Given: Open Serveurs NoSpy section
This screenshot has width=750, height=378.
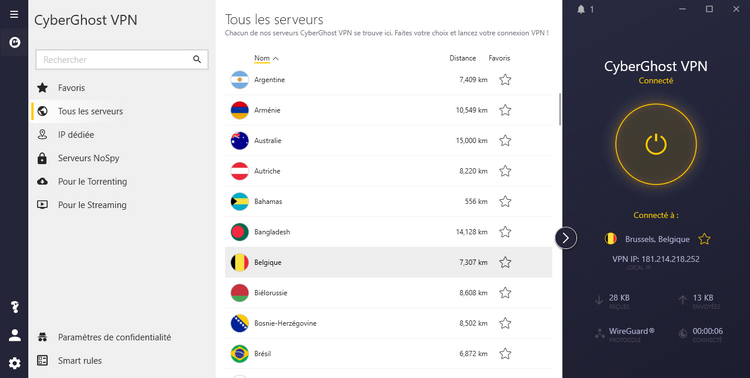Looking at the screenshot, I should [x=88, y=158].
